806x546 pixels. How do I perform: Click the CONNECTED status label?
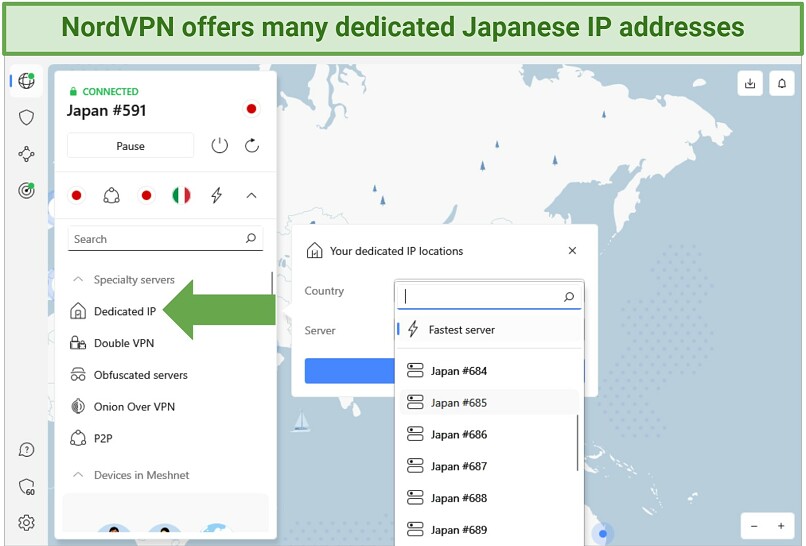110,92
